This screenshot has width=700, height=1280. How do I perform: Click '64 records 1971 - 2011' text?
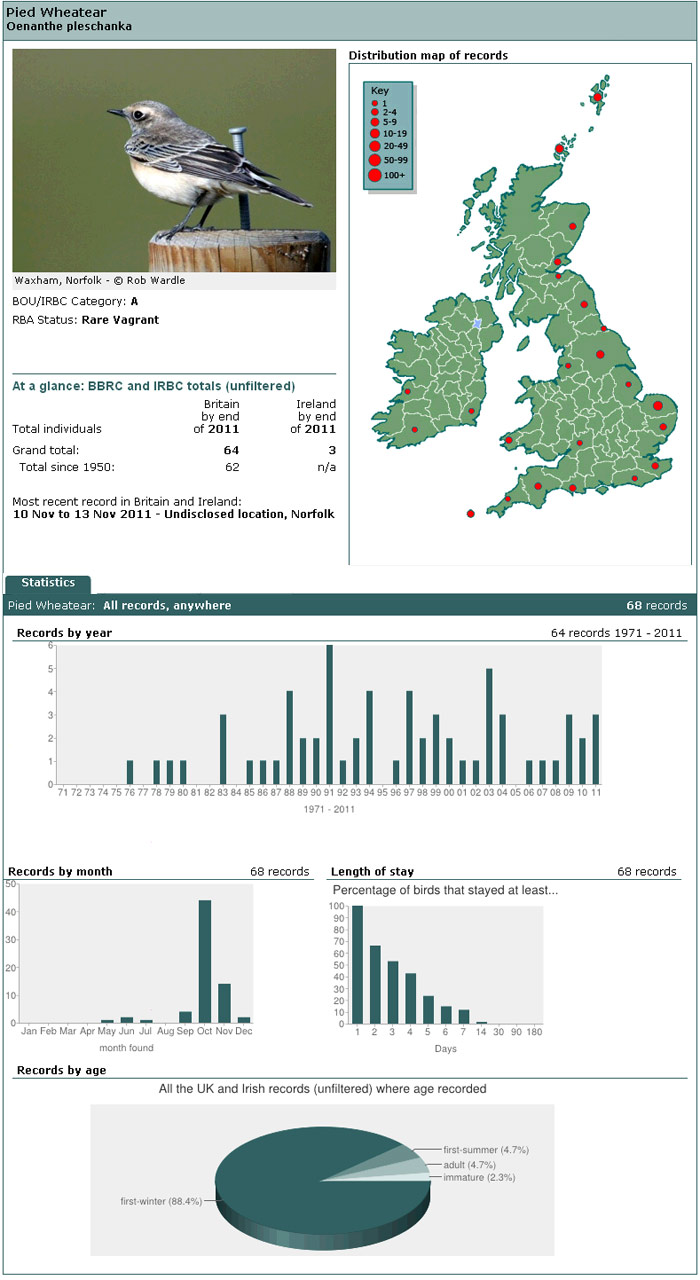point(616,633)
